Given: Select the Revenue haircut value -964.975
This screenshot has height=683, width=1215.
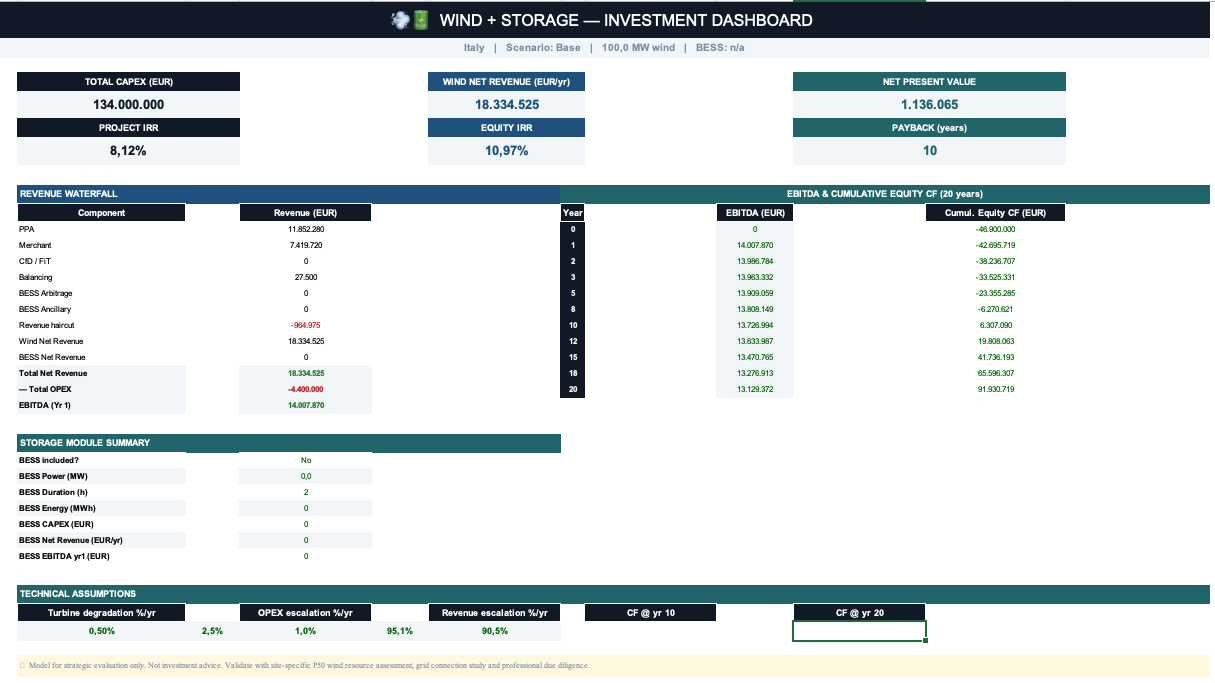Looking at the screenshot, I should [306, 325].
